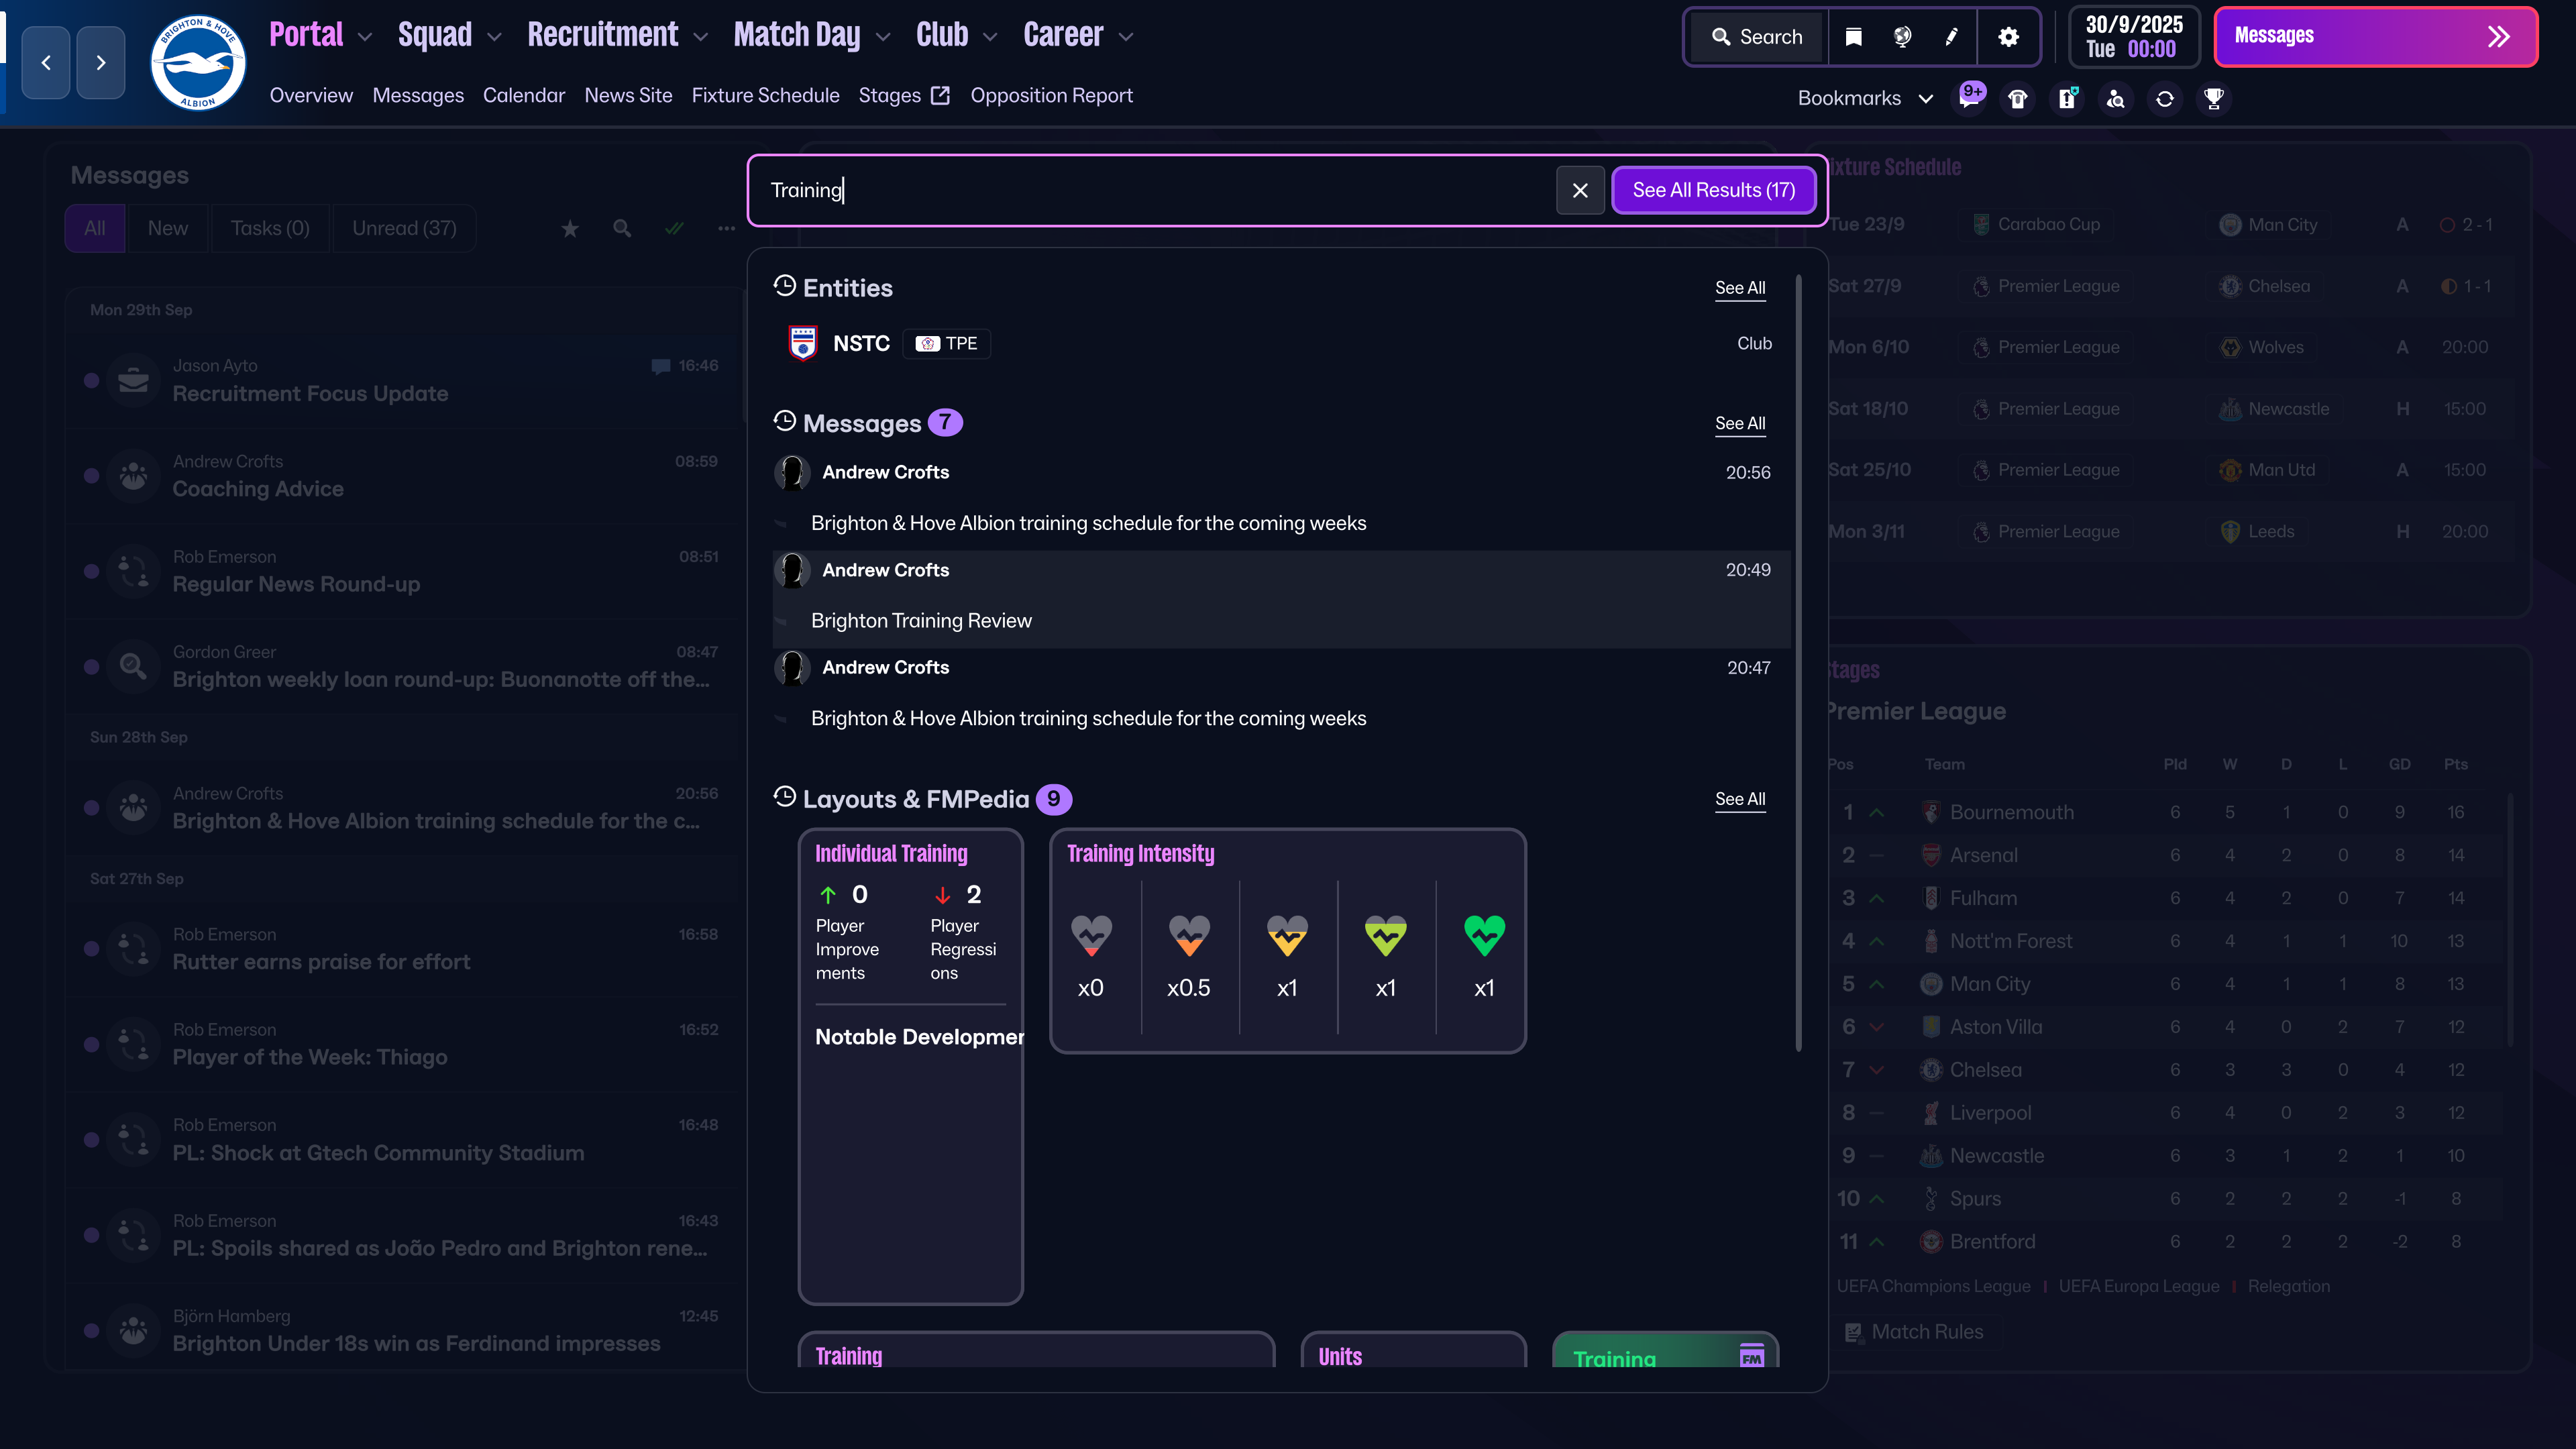The width and height of the screenshot is (2576, 1449).
Task: Clear the Training search text with X
Action: point(1580,190)
